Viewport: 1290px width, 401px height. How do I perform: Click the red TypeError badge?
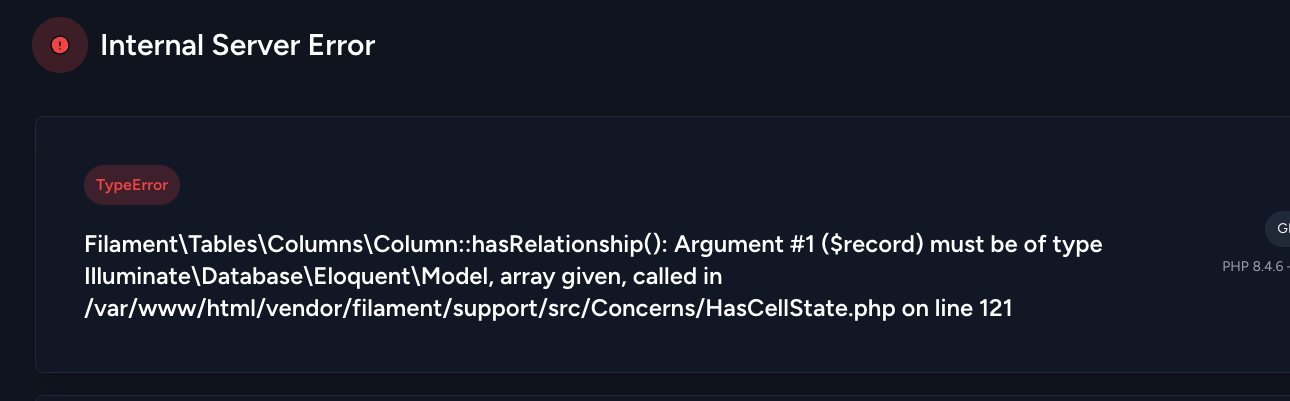pos(132,185)
